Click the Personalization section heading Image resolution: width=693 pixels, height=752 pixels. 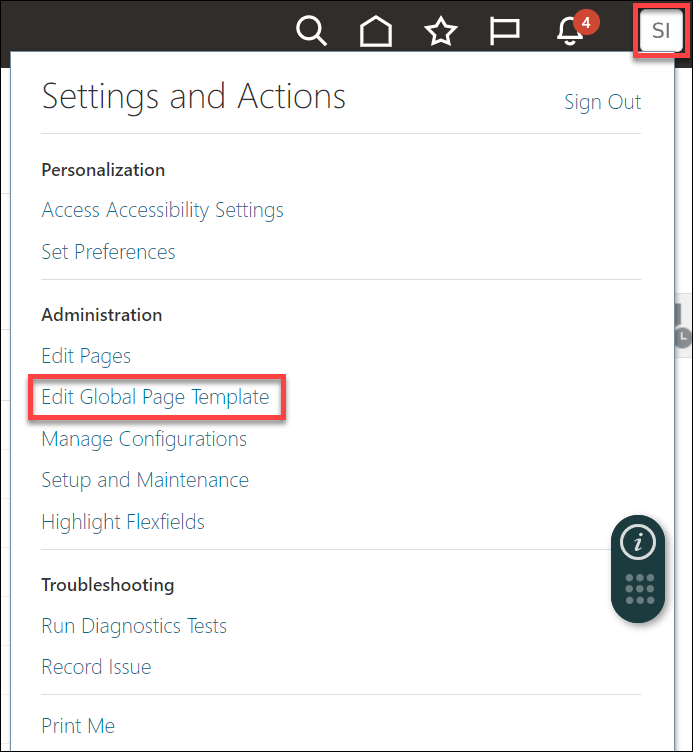[103, 170]
